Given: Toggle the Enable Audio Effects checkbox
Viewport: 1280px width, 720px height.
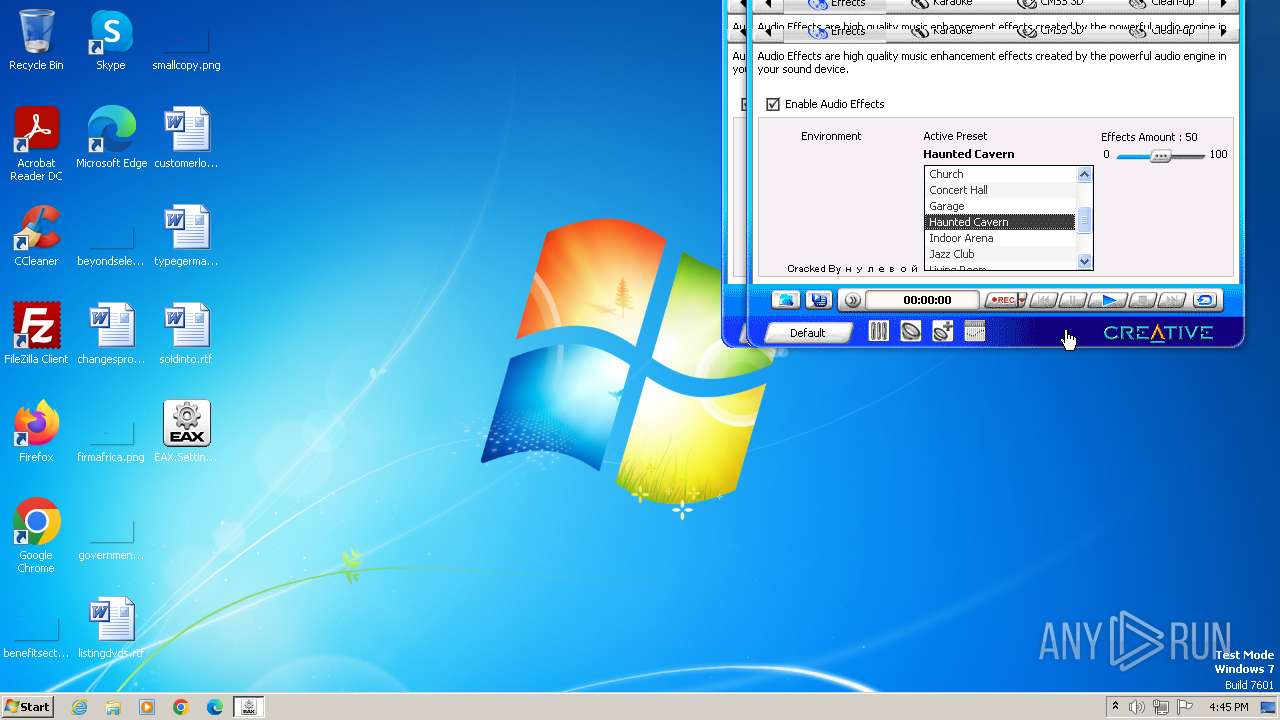Looking at the screenshot, I should click(x=773, y=104).
